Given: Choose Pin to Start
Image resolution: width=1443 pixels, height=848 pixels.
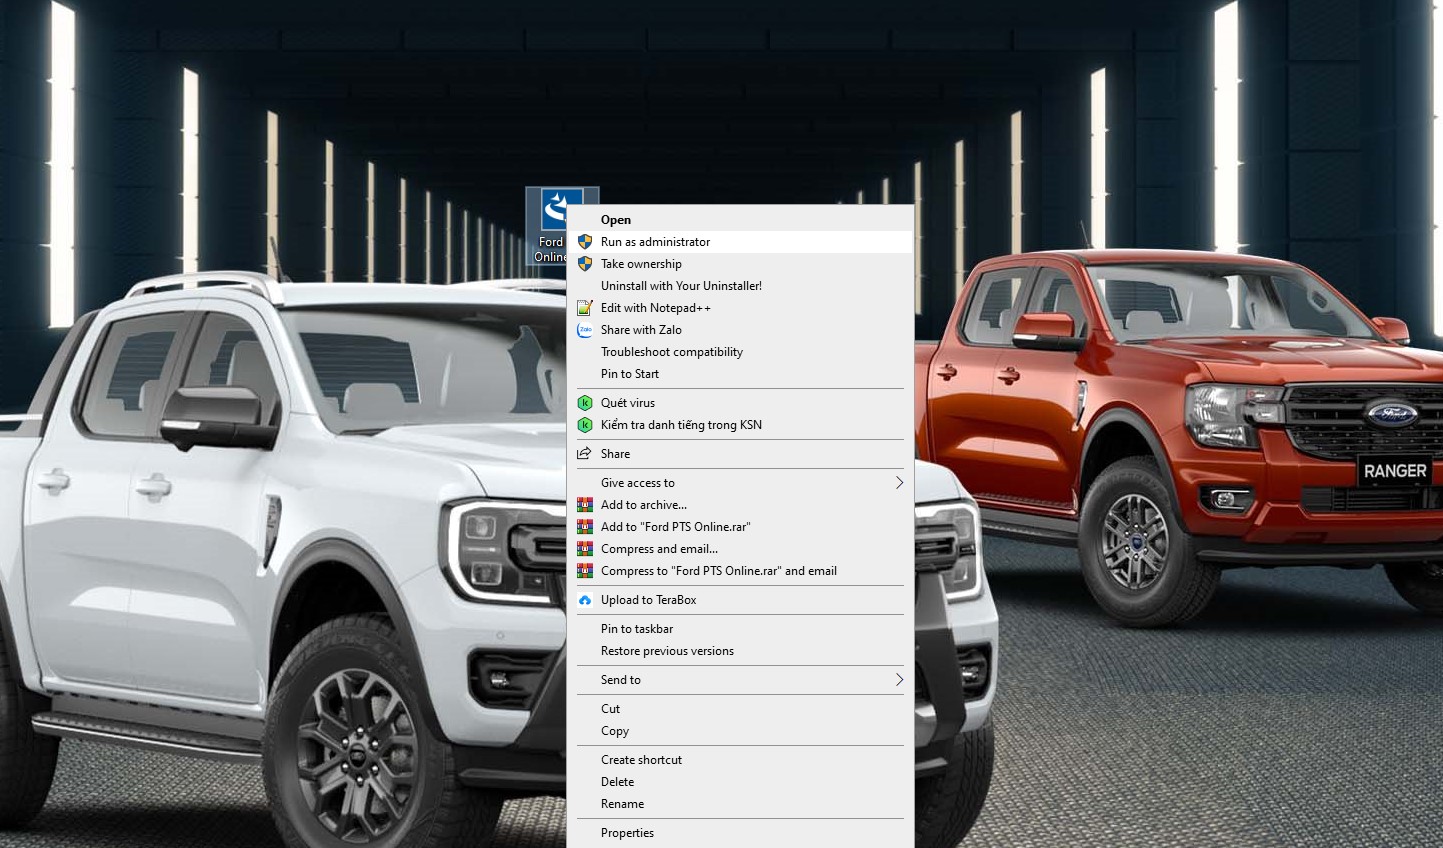Looking at the screenshot, I should point(630,374).
